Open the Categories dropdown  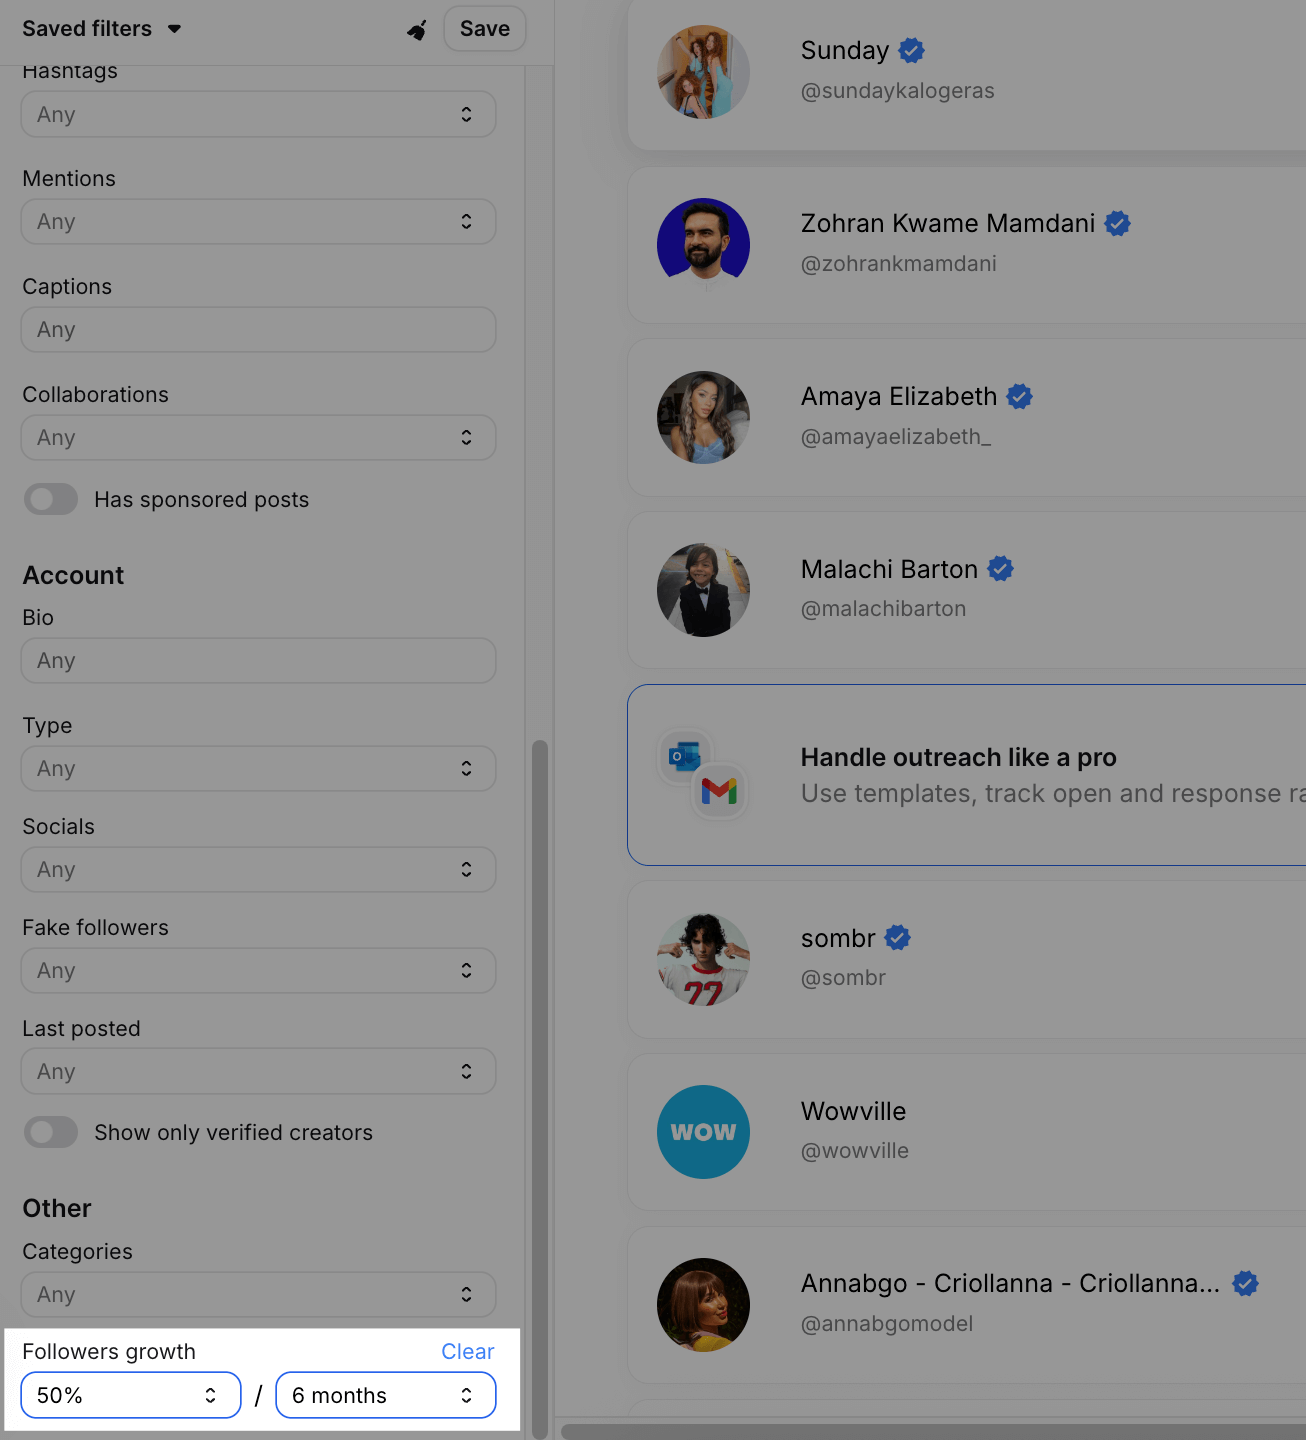tap(258, 1294)
